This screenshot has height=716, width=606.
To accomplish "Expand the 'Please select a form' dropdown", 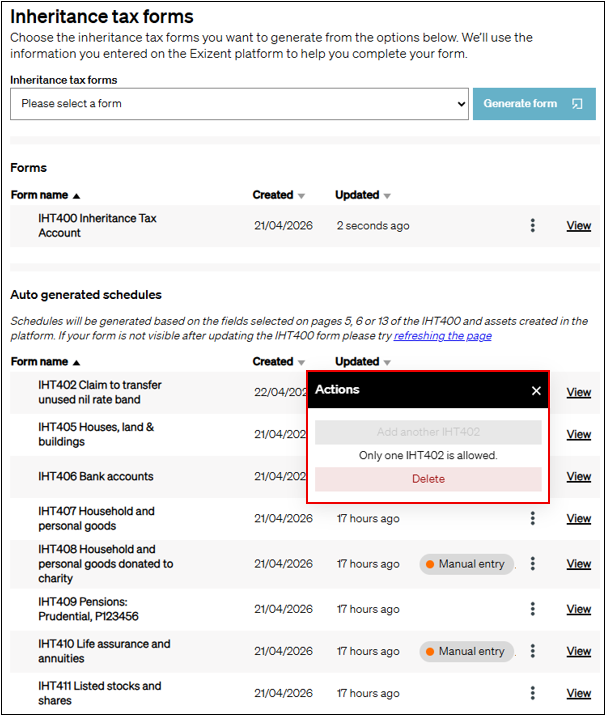I will pyautogui.click(x=239, y=104).
